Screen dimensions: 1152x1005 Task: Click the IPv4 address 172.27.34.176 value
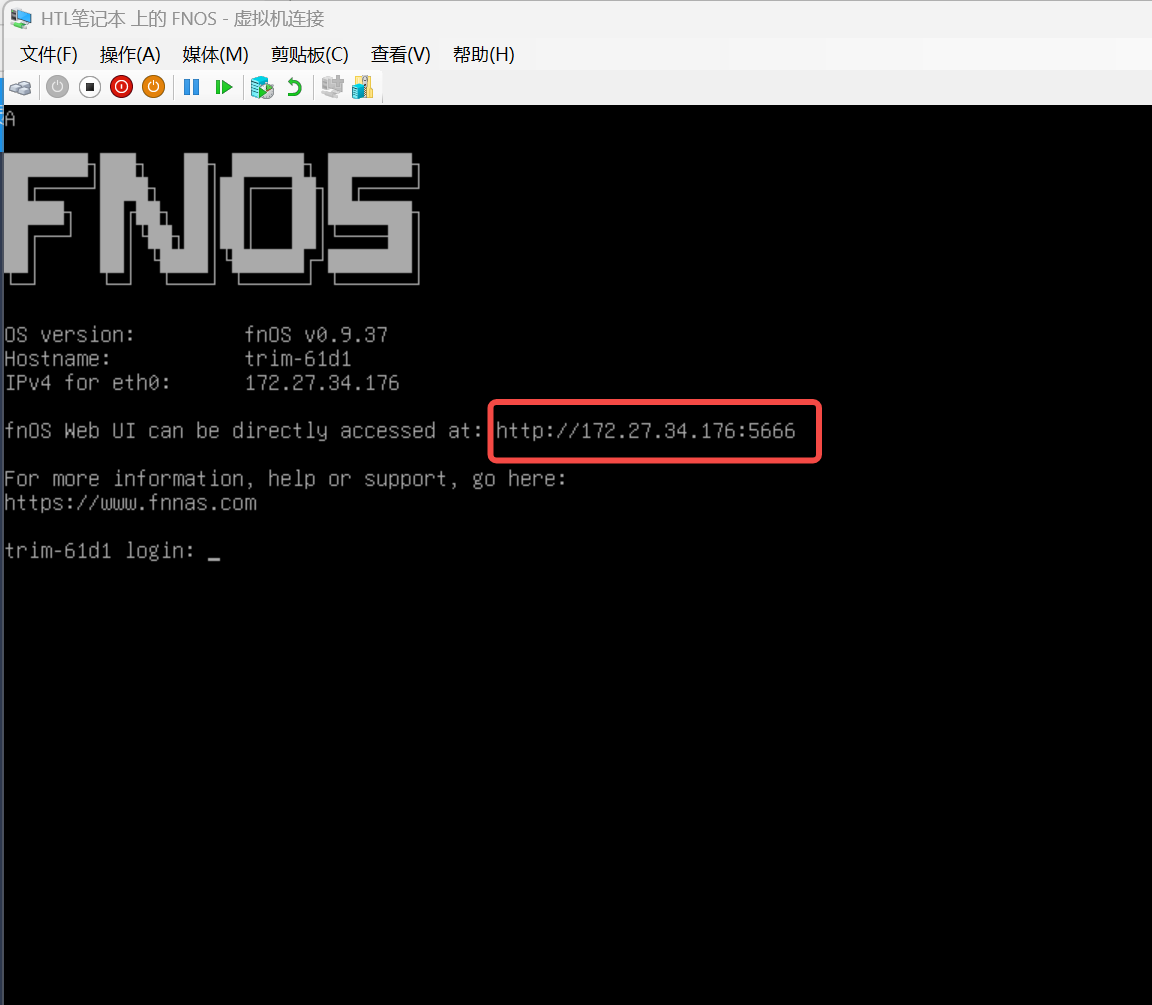click(322, 383)
